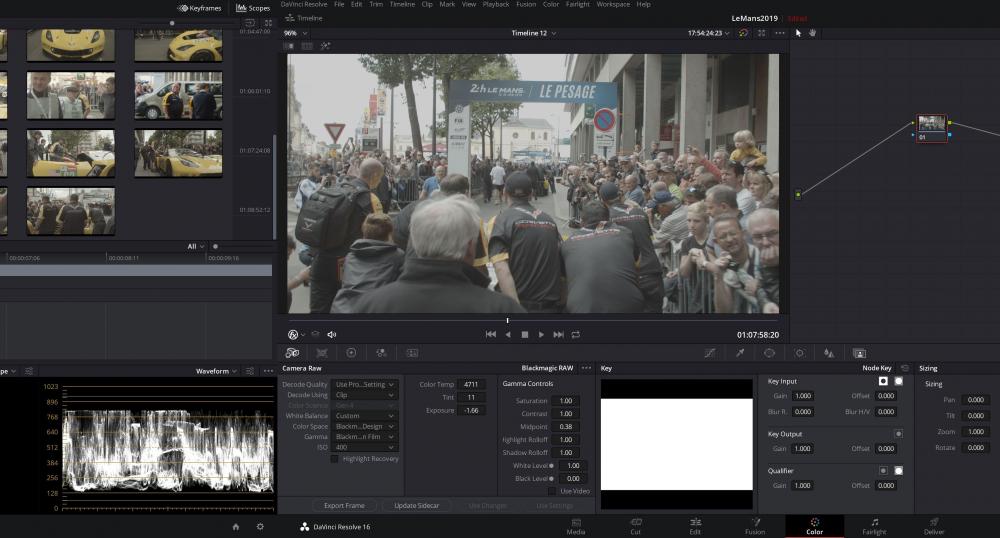
Task: Open the Playback menu
Action: click(496, 4)
